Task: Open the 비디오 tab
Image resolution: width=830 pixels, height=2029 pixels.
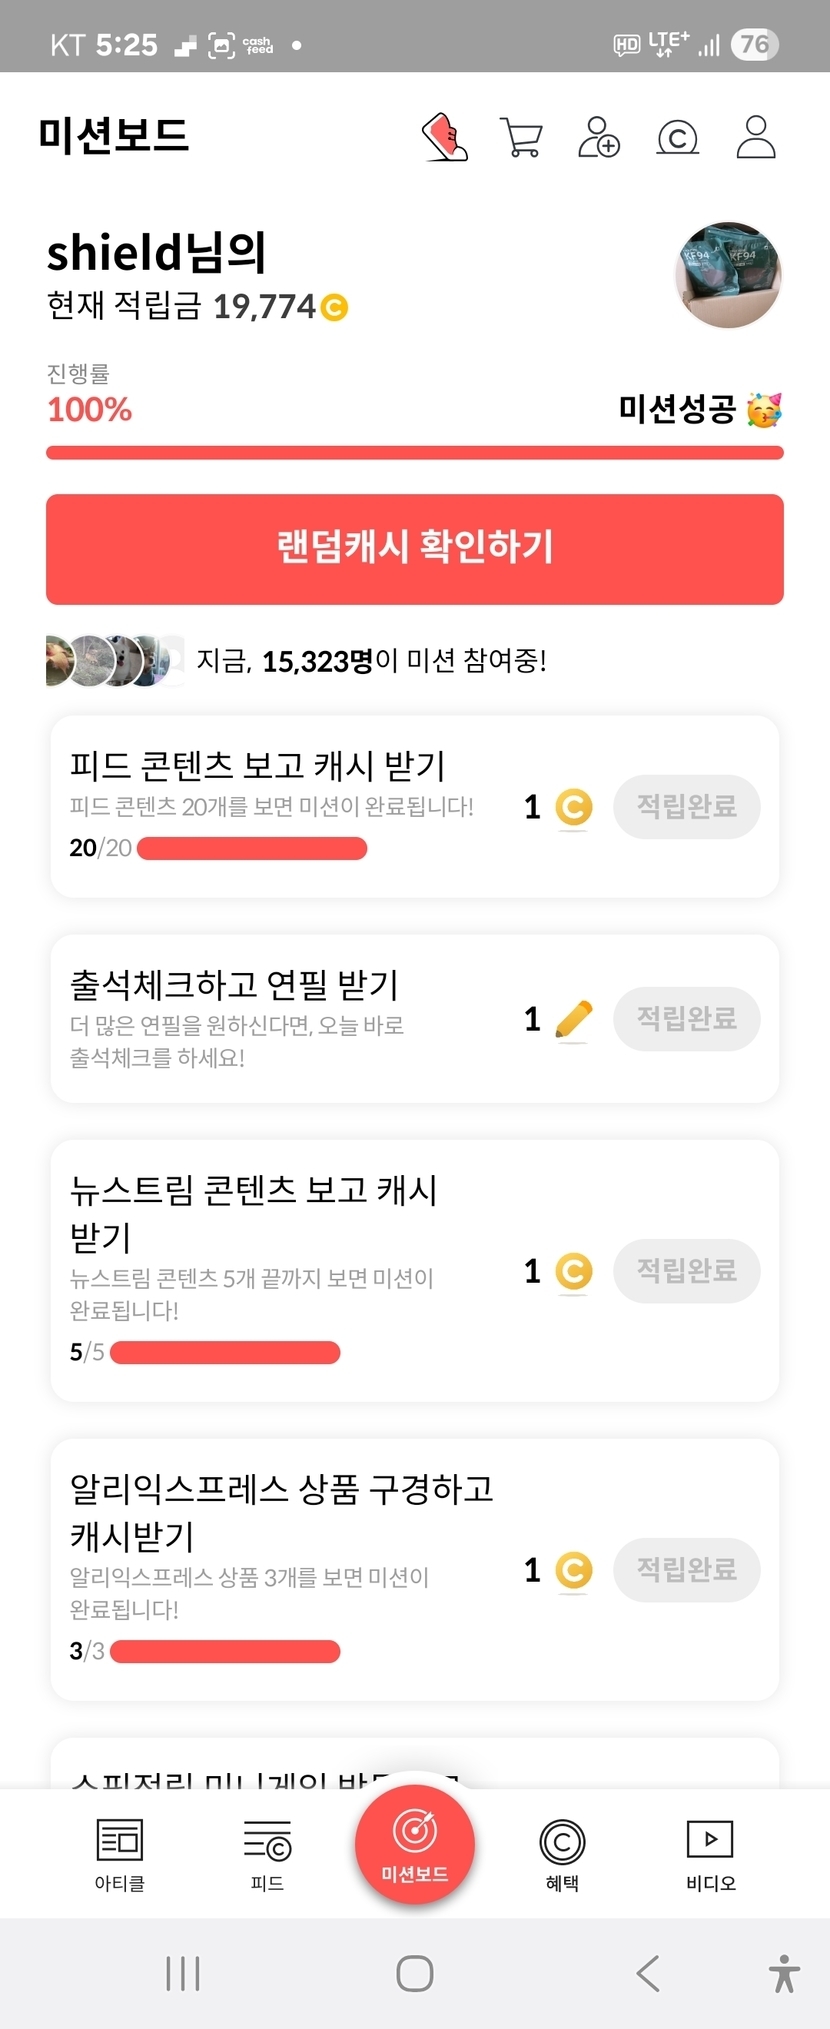Action: point(710,1854)
